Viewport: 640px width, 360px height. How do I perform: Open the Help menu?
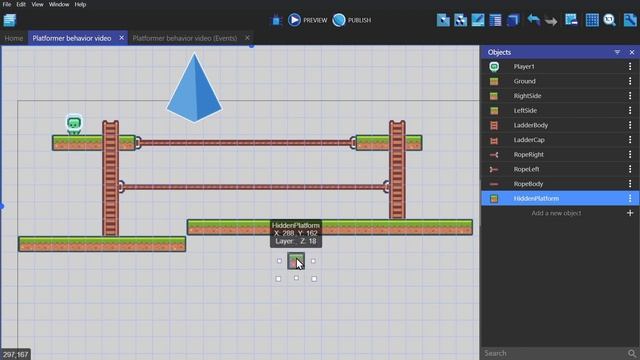click(80, 4)
